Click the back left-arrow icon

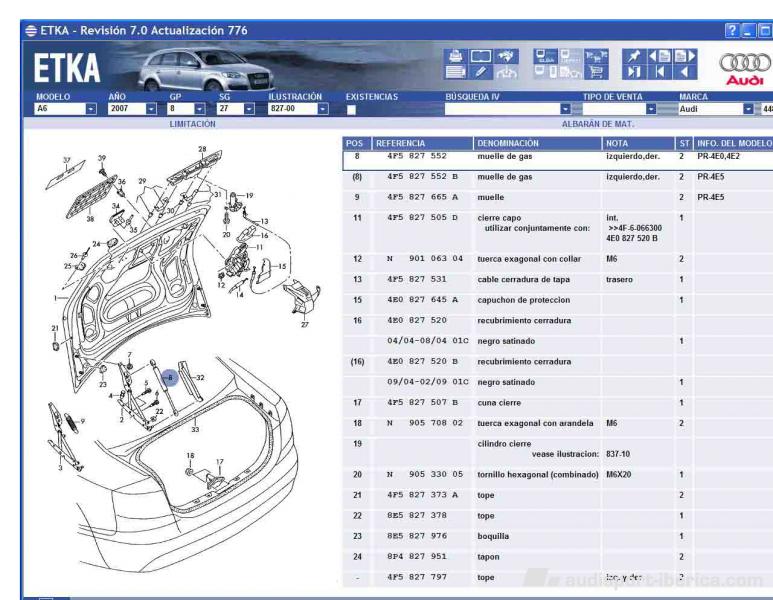tap(685, 72)
